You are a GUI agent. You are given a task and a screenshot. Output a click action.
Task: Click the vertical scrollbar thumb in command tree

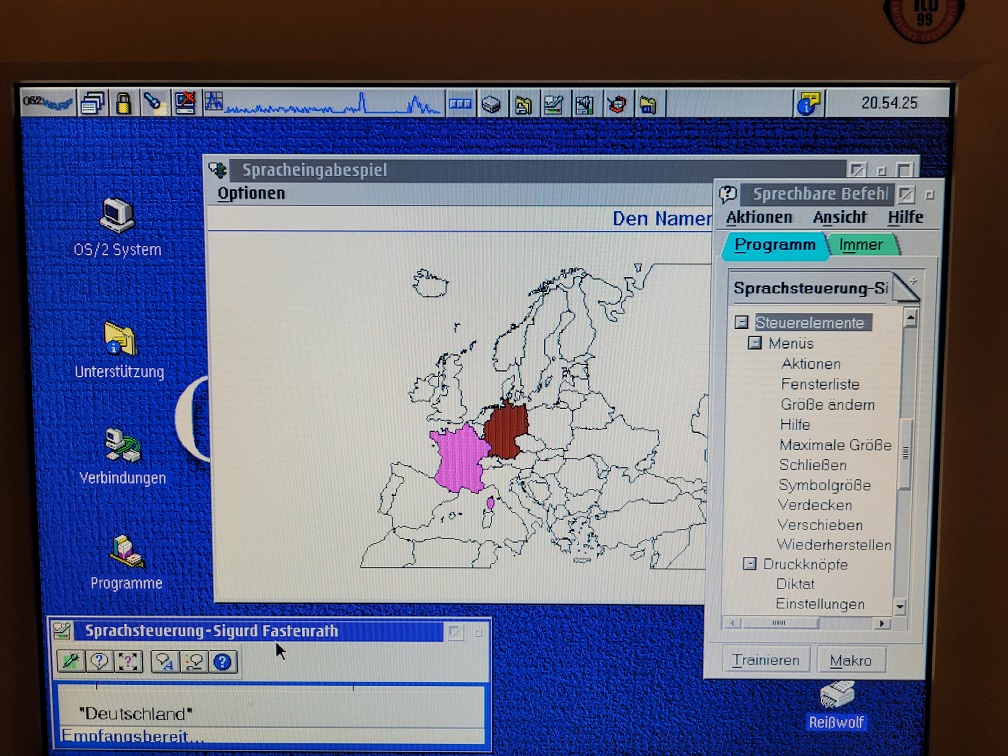pos(905,453)
